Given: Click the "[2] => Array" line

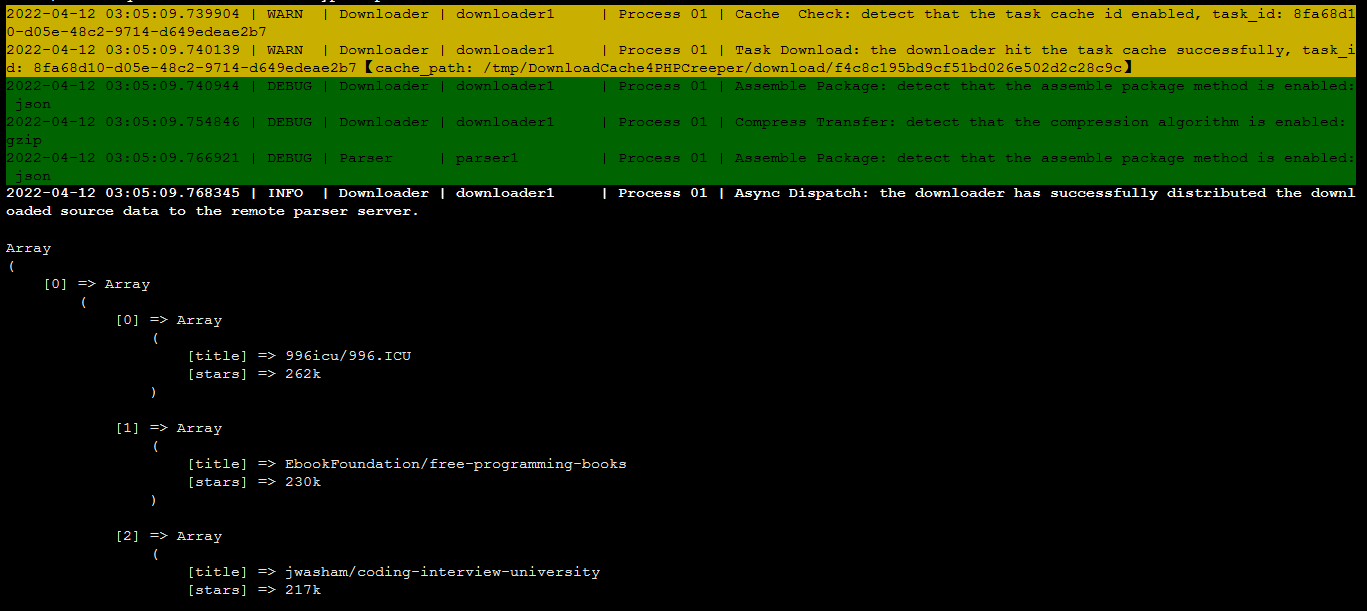Looking at the screenshot, I should coord(169,536).
